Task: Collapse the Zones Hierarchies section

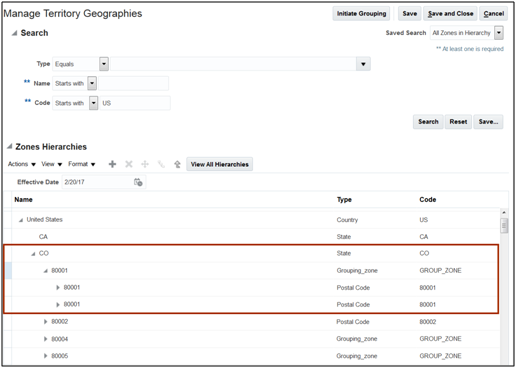Action: click(x=10, y=146)
